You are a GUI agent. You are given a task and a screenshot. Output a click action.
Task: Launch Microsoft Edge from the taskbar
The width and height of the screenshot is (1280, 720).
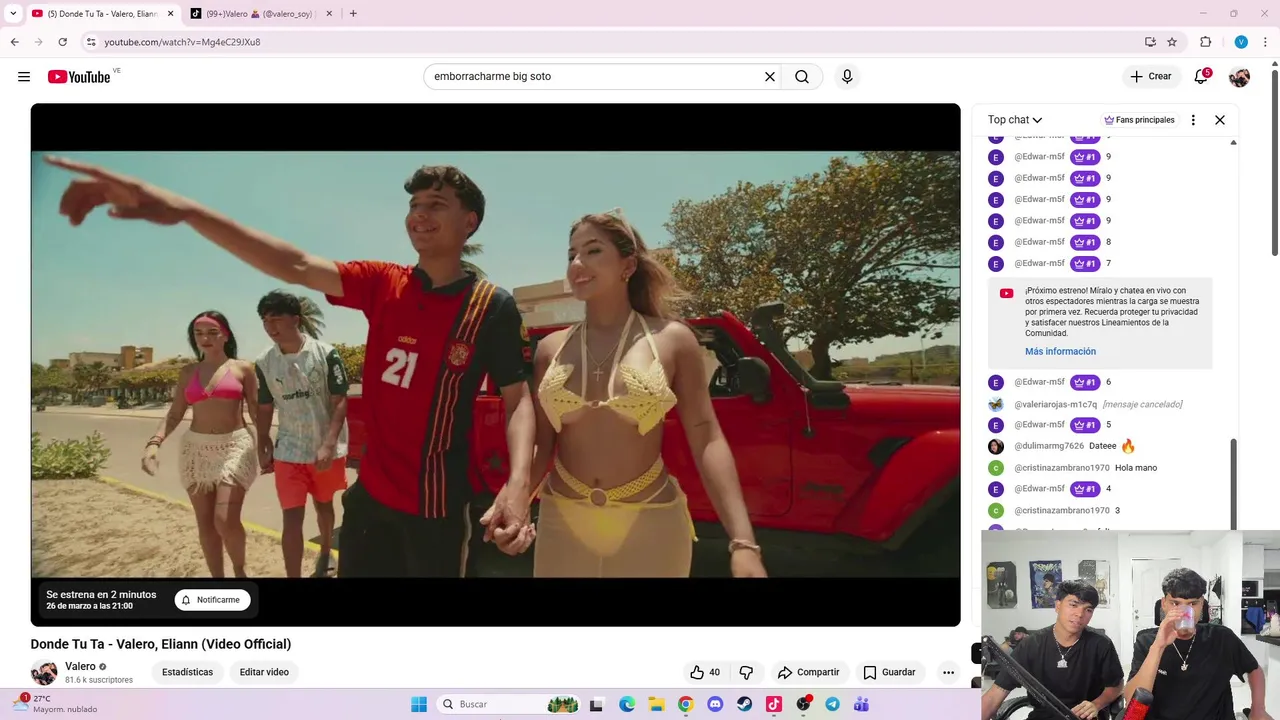point(627,704)
